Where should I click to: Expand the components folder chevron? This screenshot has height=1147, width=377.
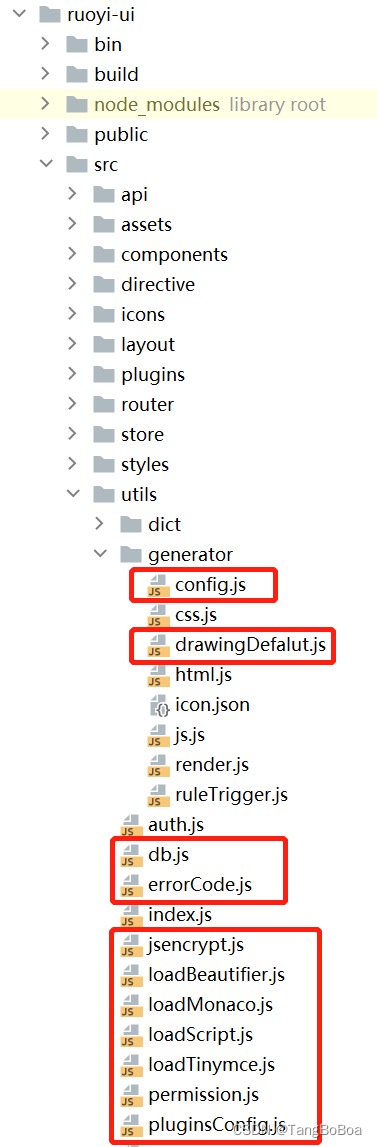click(73, 255)
